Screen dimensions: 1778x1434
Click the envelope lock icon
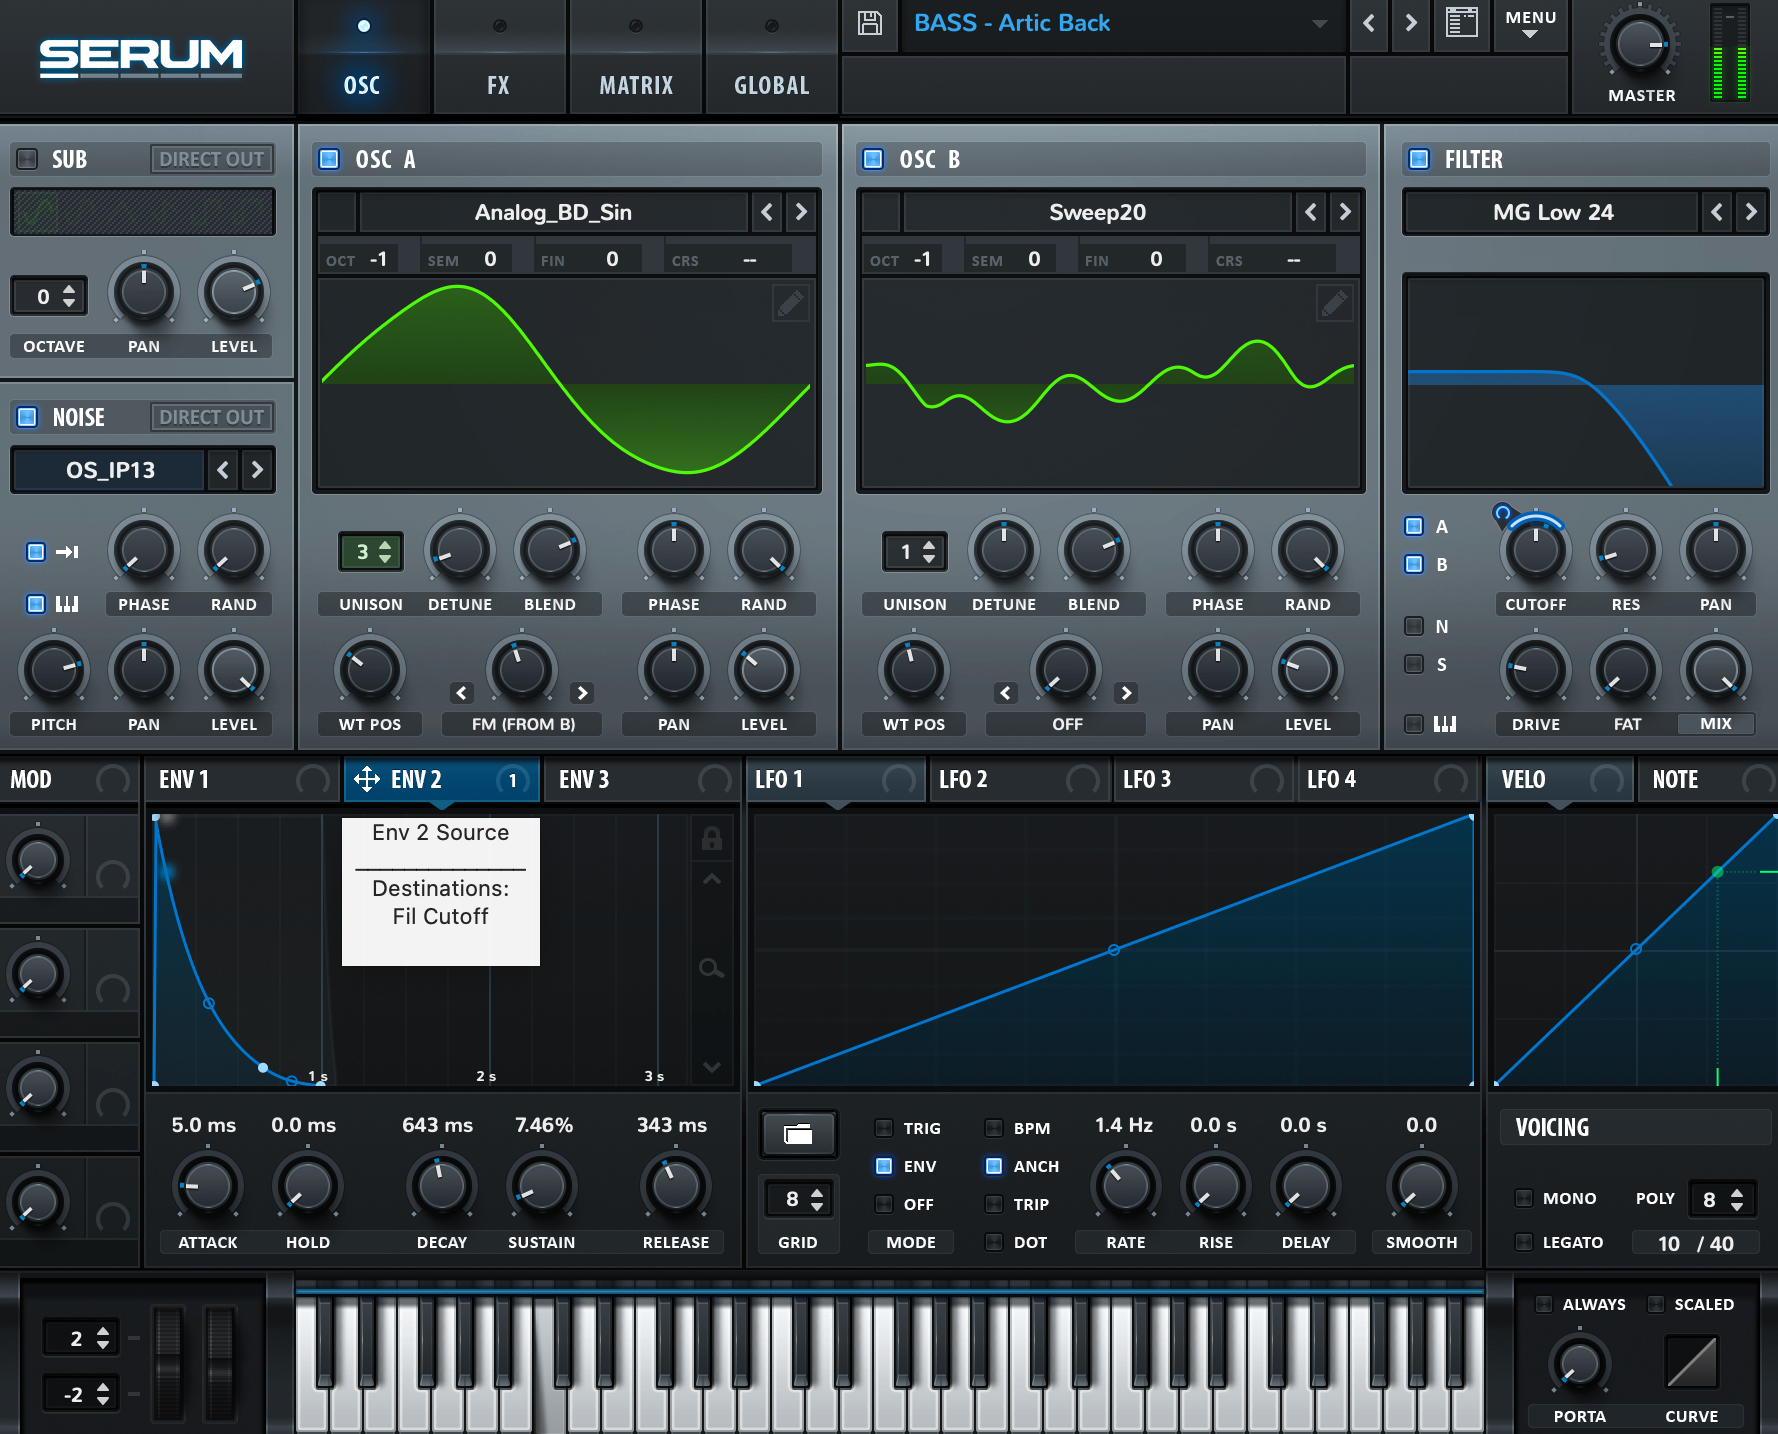tap(712, 839)
